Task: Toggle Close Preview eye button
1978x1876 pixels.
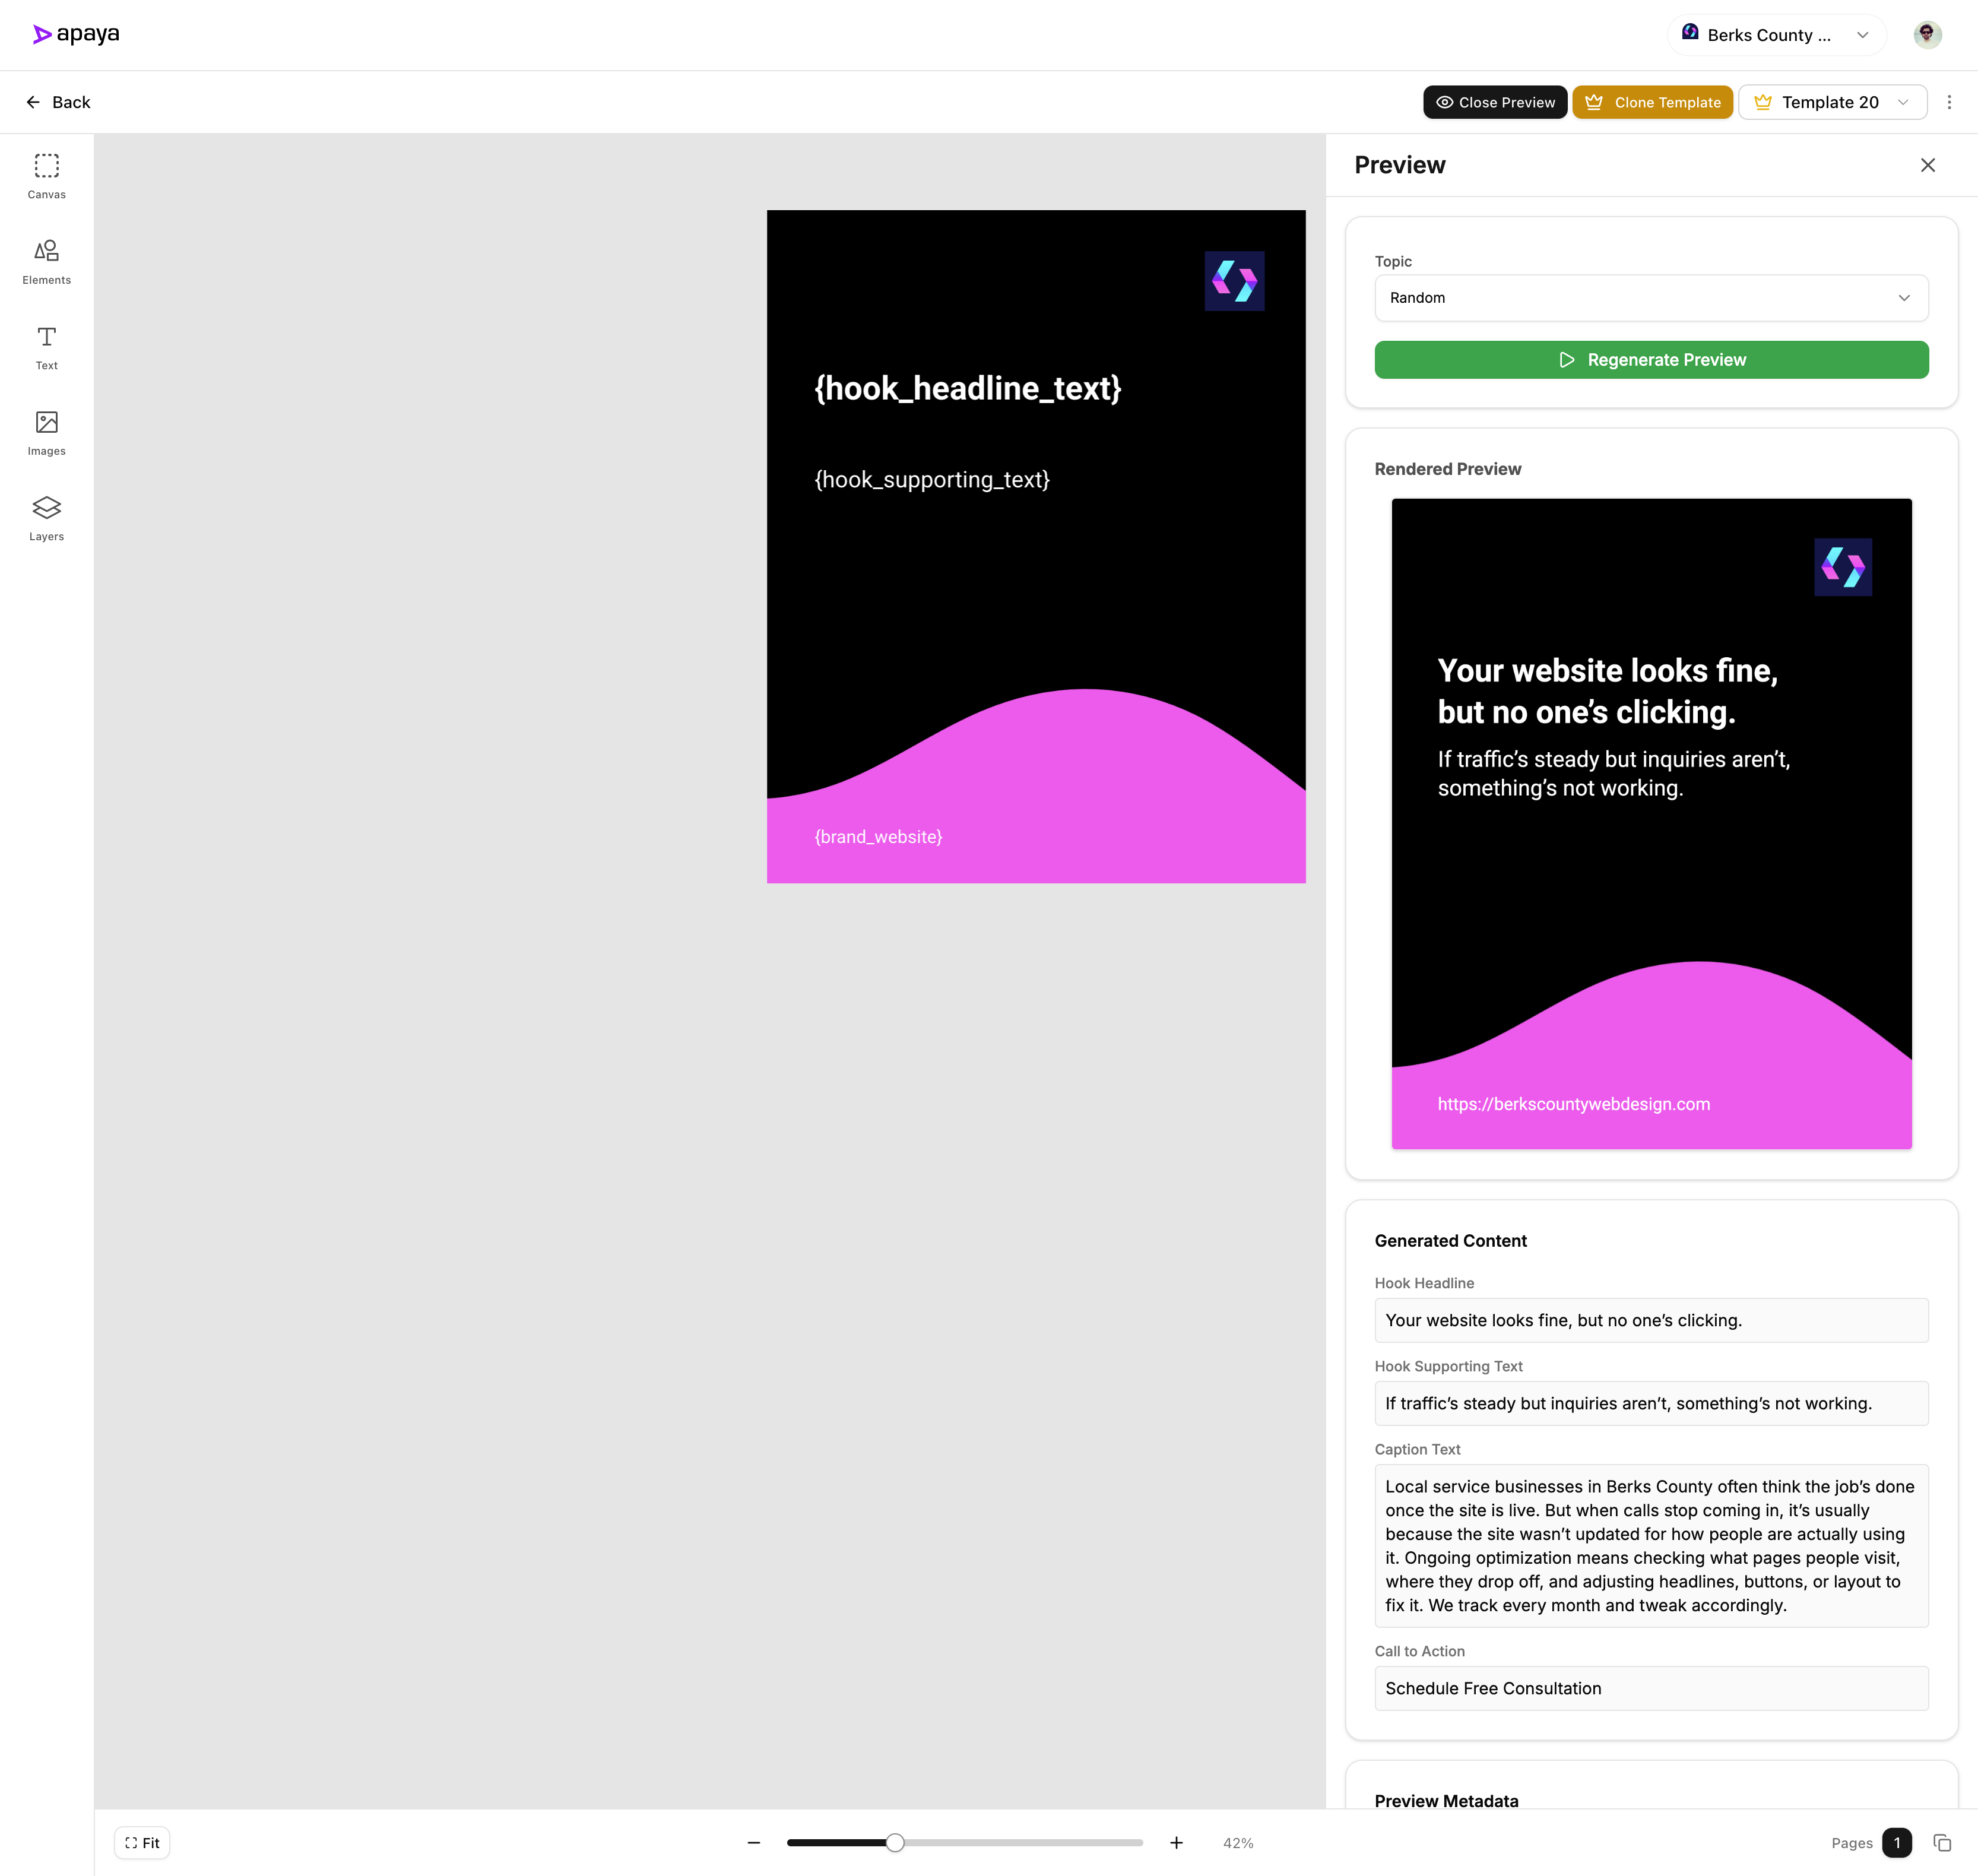Action: pyautogui.click(x=1494, y=102)
